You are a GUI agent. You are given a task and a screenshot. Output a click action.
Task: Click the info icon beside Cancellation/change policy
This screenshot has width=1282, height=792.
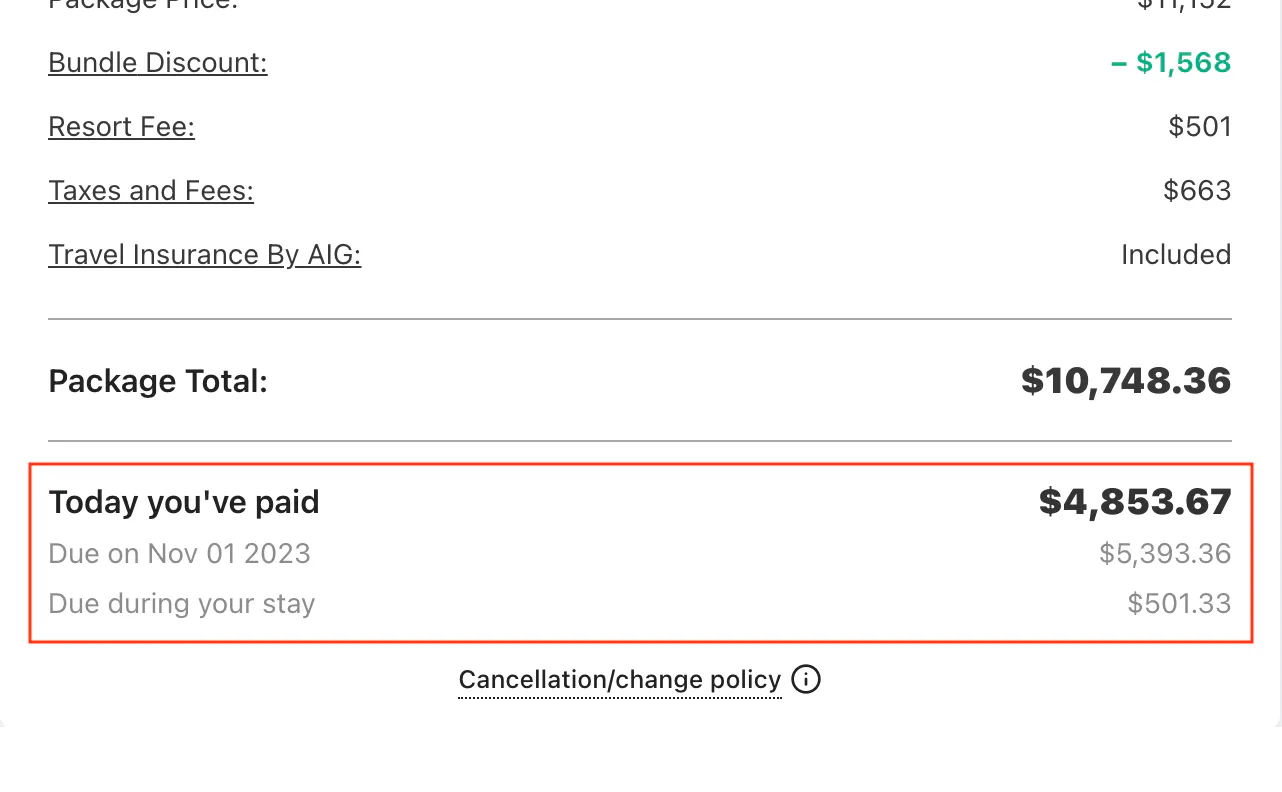pos(805,679)
